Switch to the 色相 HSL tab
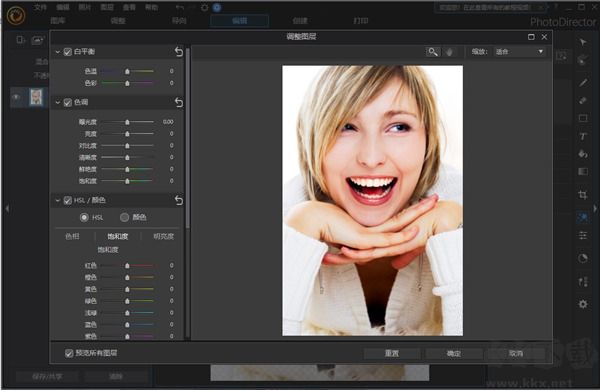 coord(72,237)
